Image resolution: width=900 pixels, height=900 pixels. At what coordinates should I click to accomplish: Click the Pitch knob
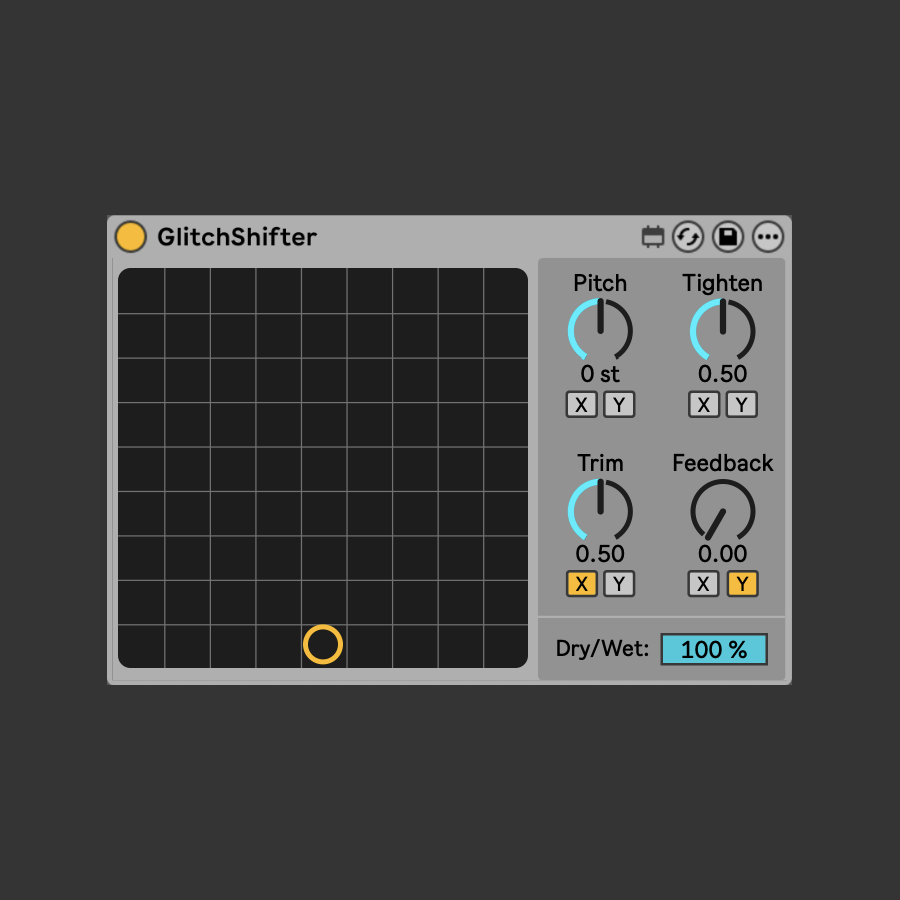tap(600, 330)
